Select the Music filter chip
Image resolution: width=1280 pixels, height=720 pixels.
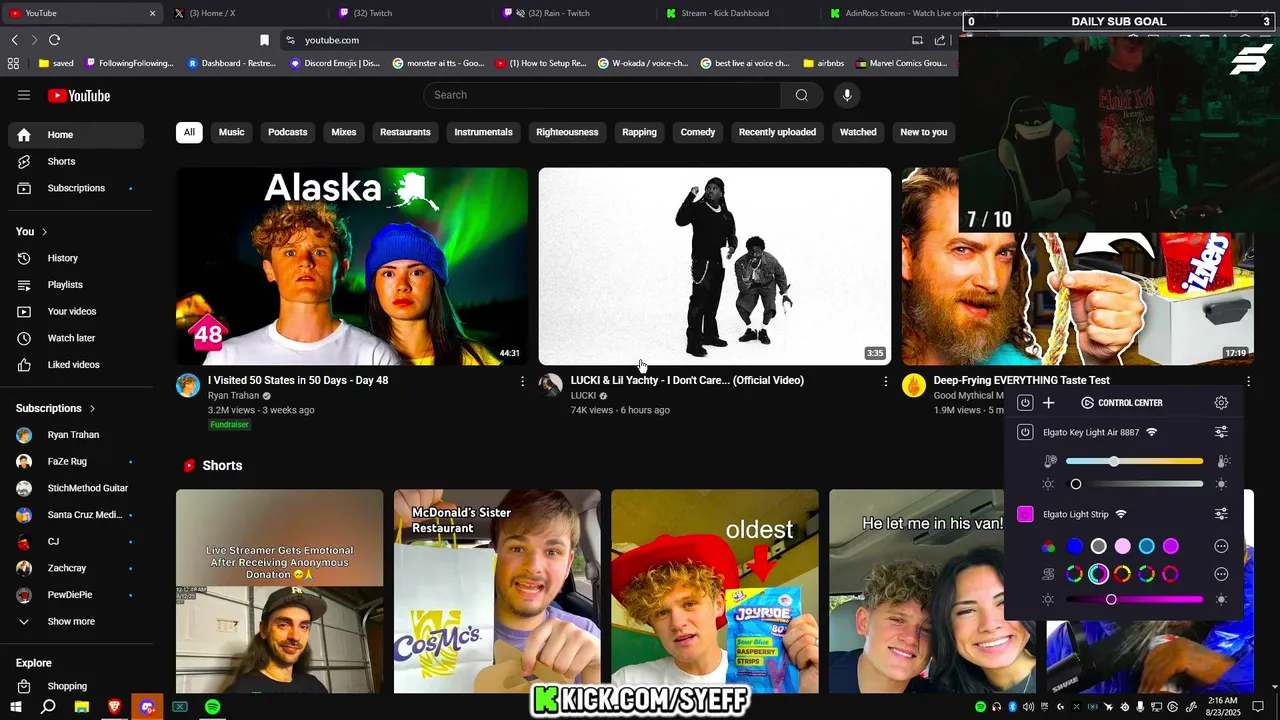pyautogui.click(x=231, y=132)
